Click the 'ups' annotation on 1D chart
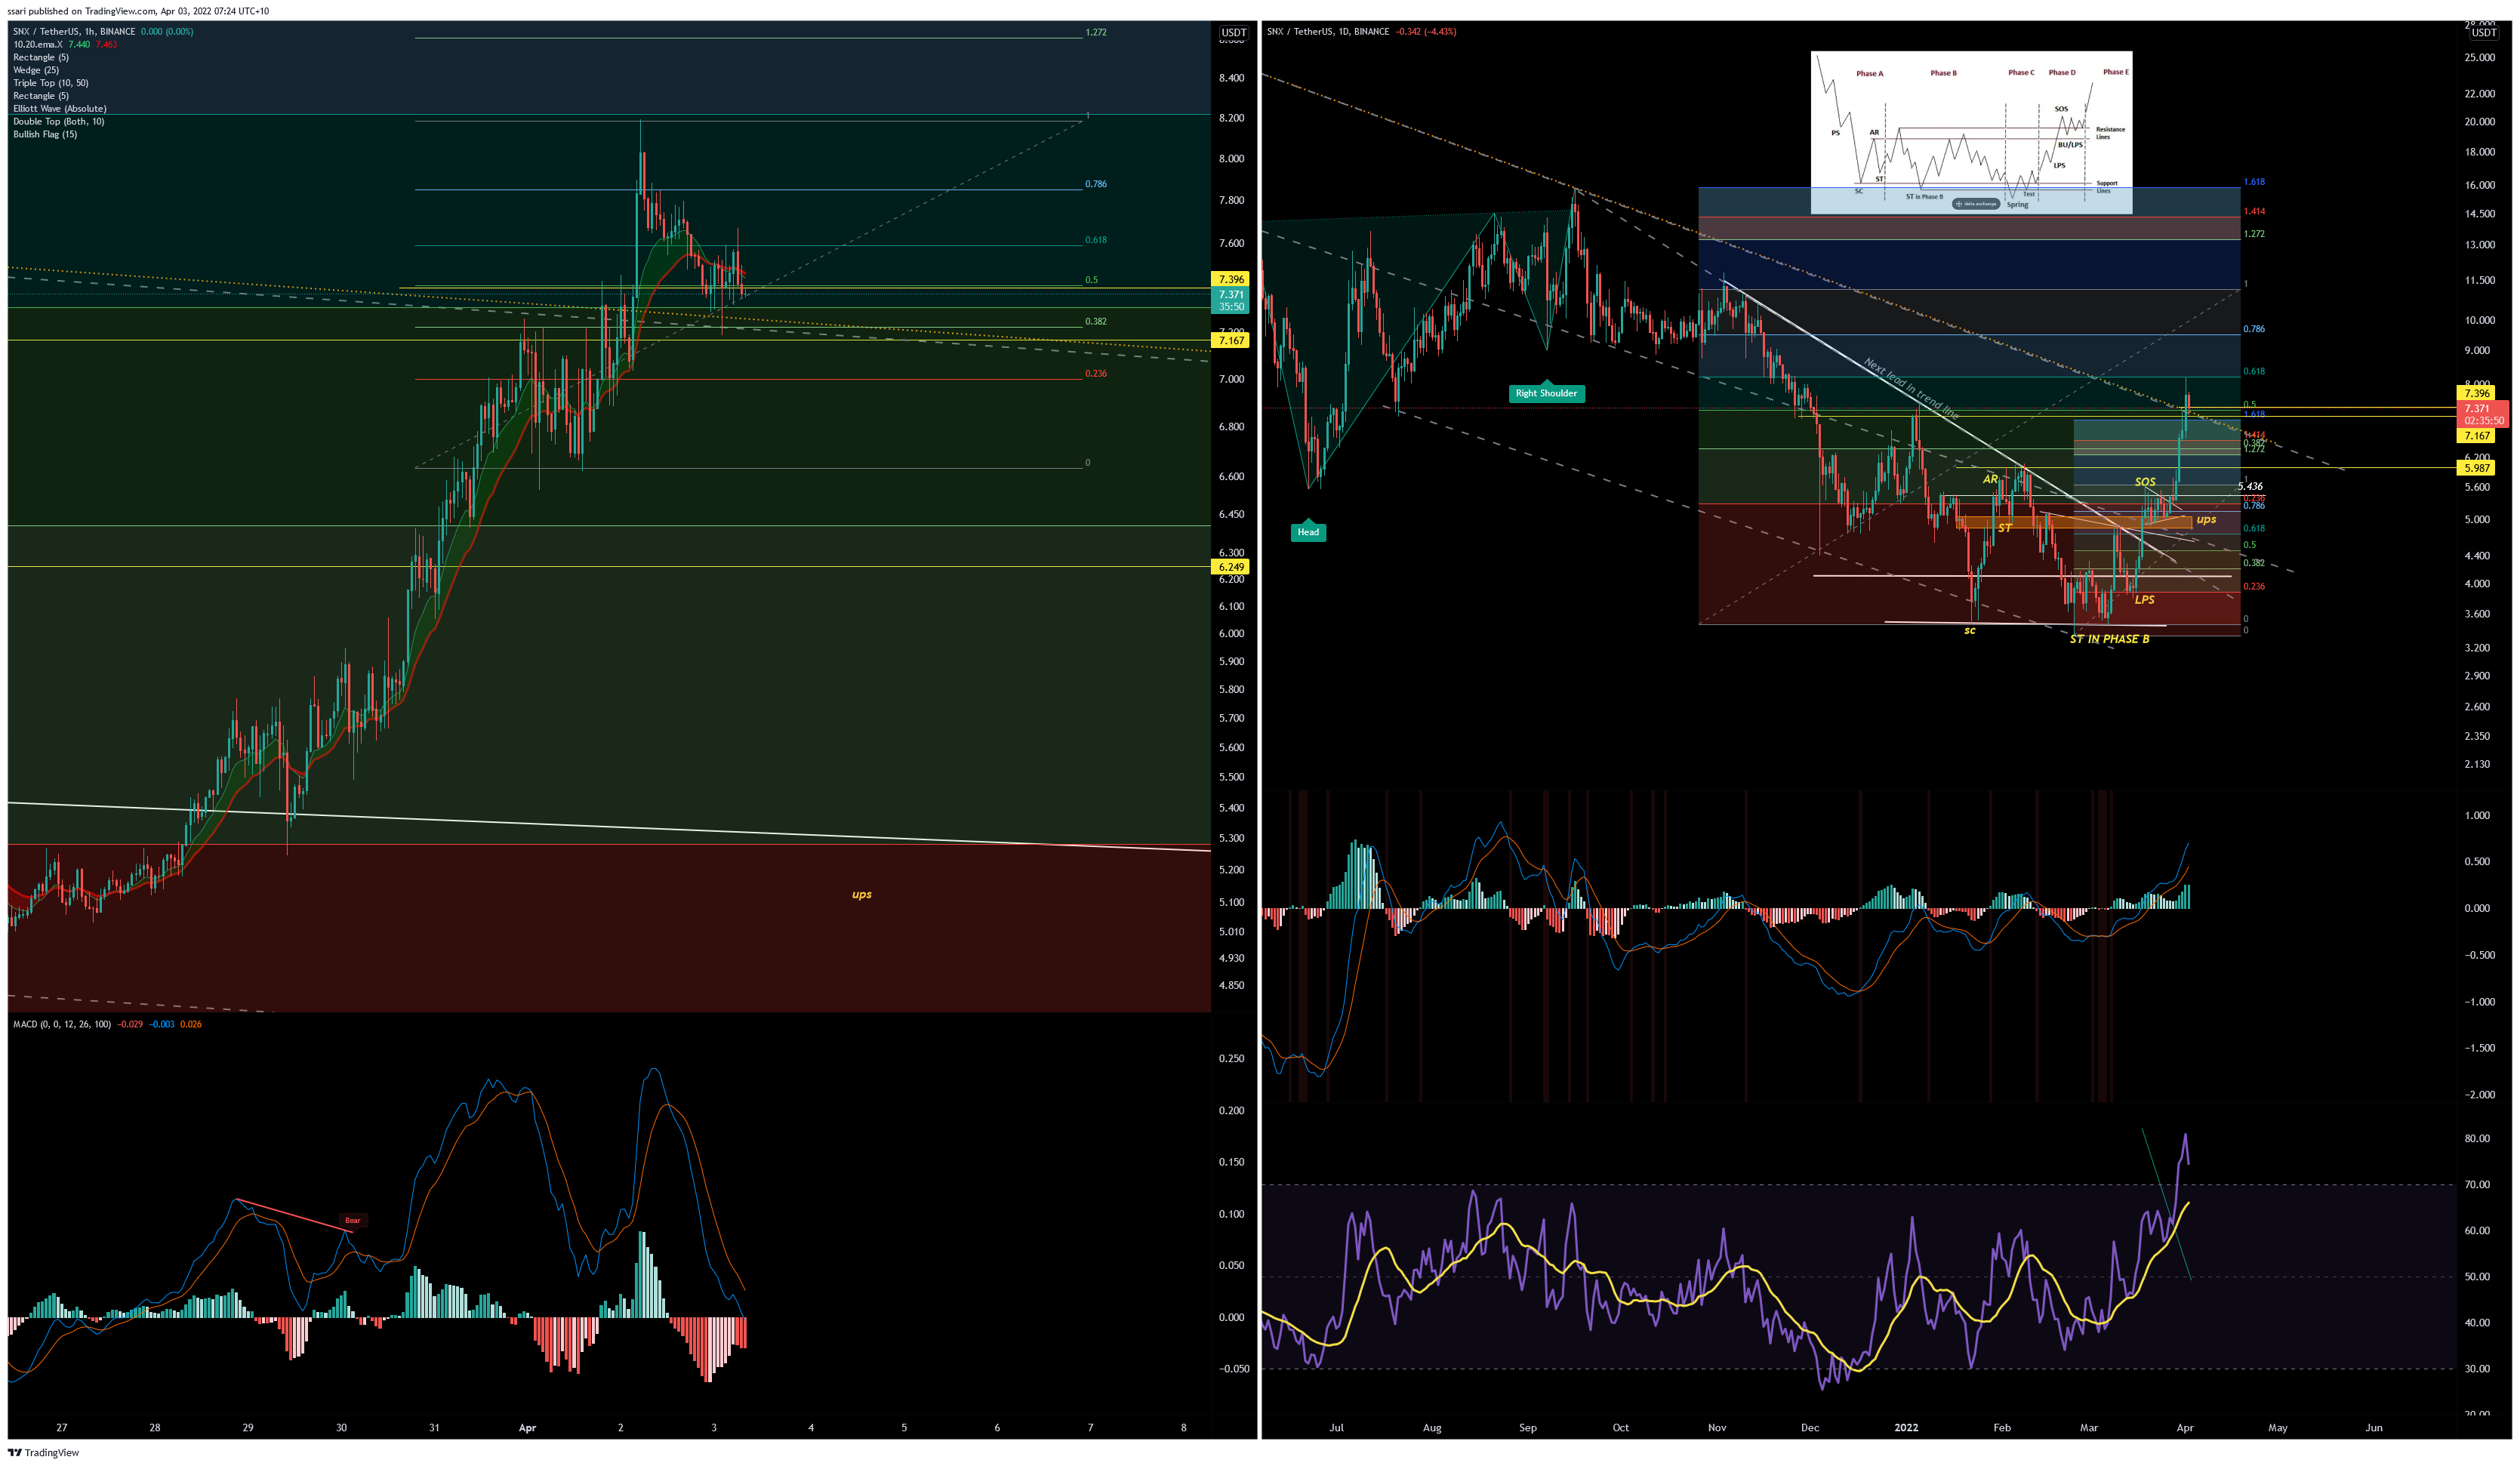This screenshot has width=2520, height=1466. 2206,519
